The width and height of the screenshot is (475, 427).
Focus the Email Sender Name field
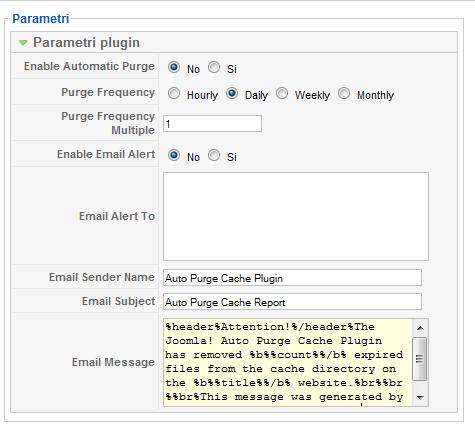point(292,278)
